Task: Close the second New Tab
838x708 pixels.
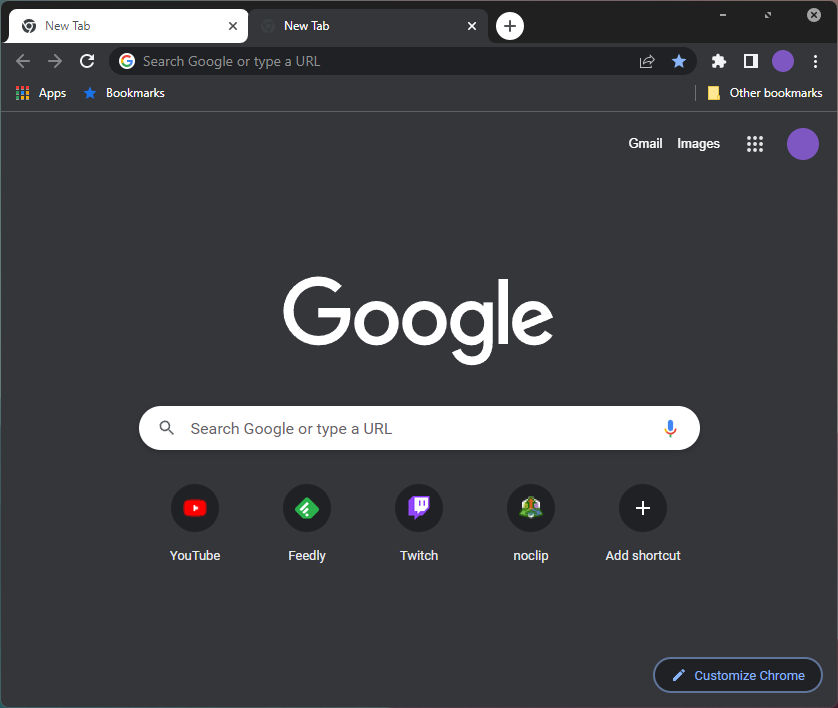Action: 472,26
